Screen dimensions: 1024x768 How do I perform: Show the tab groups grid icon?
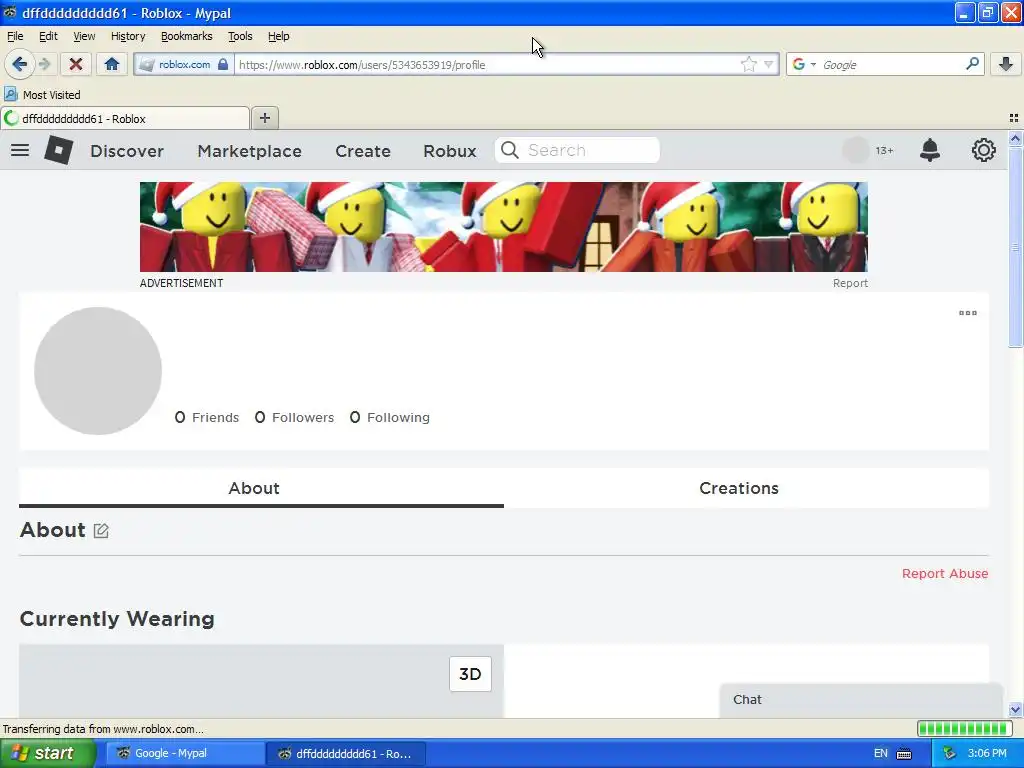(1014, 118)
